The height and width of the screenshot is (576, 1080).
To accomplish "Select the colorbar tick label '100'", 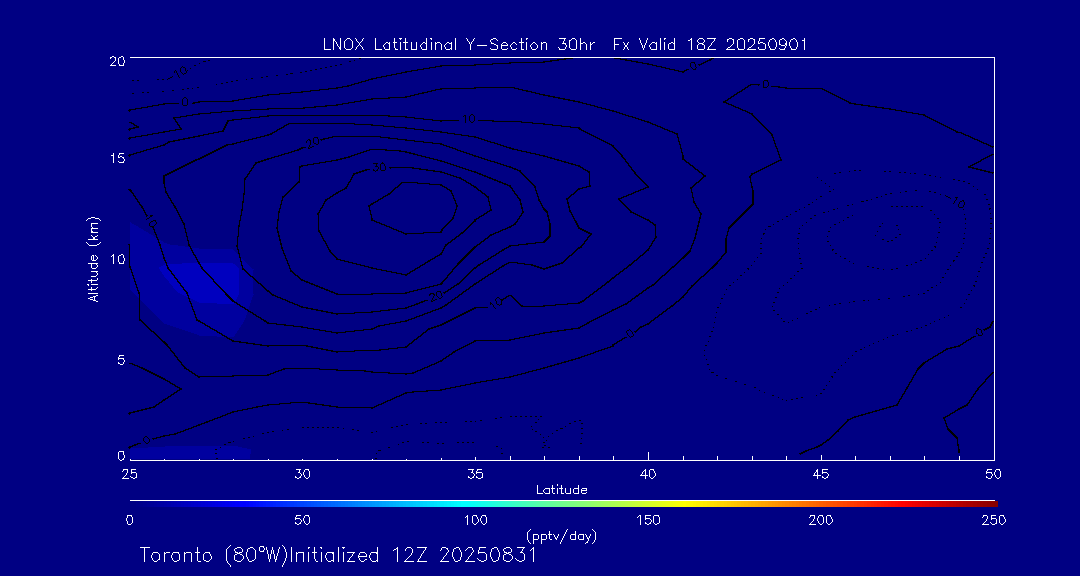I will (x=475, y=520).
